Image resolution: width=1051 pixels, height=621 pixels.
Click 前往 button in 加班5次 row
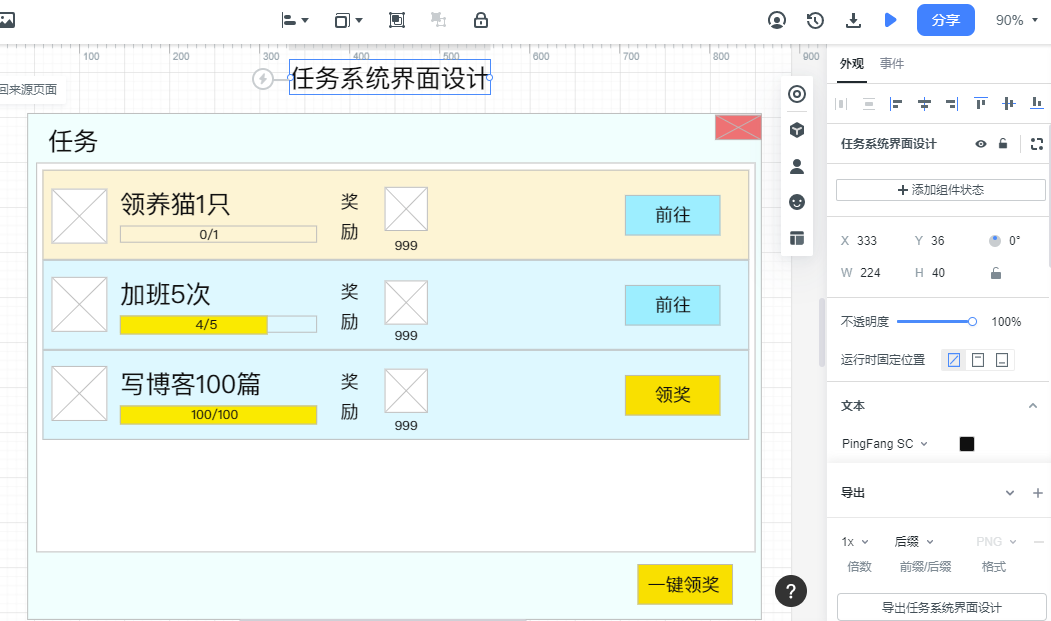[x=672, y=305]
